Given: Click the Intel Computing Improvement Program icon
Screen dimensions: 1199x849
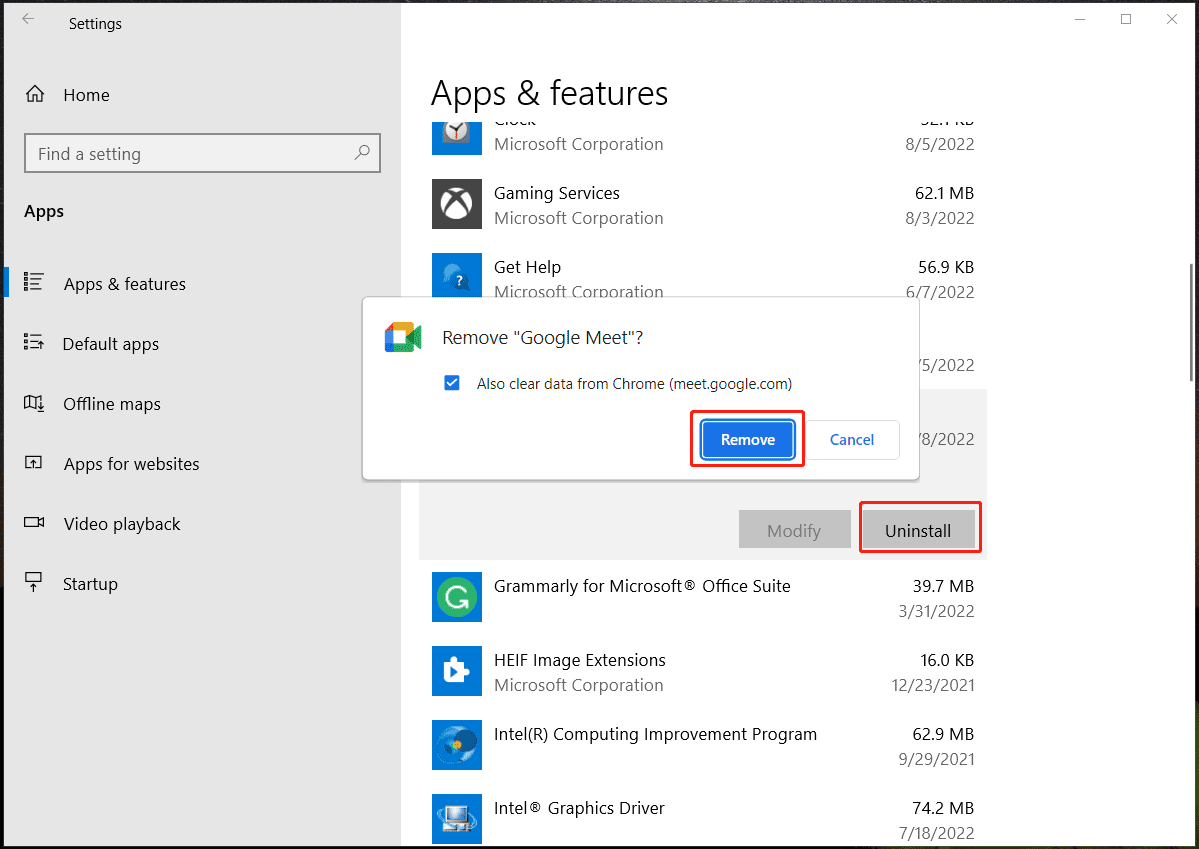Looking at the screenshot, I should pos(457,745).
